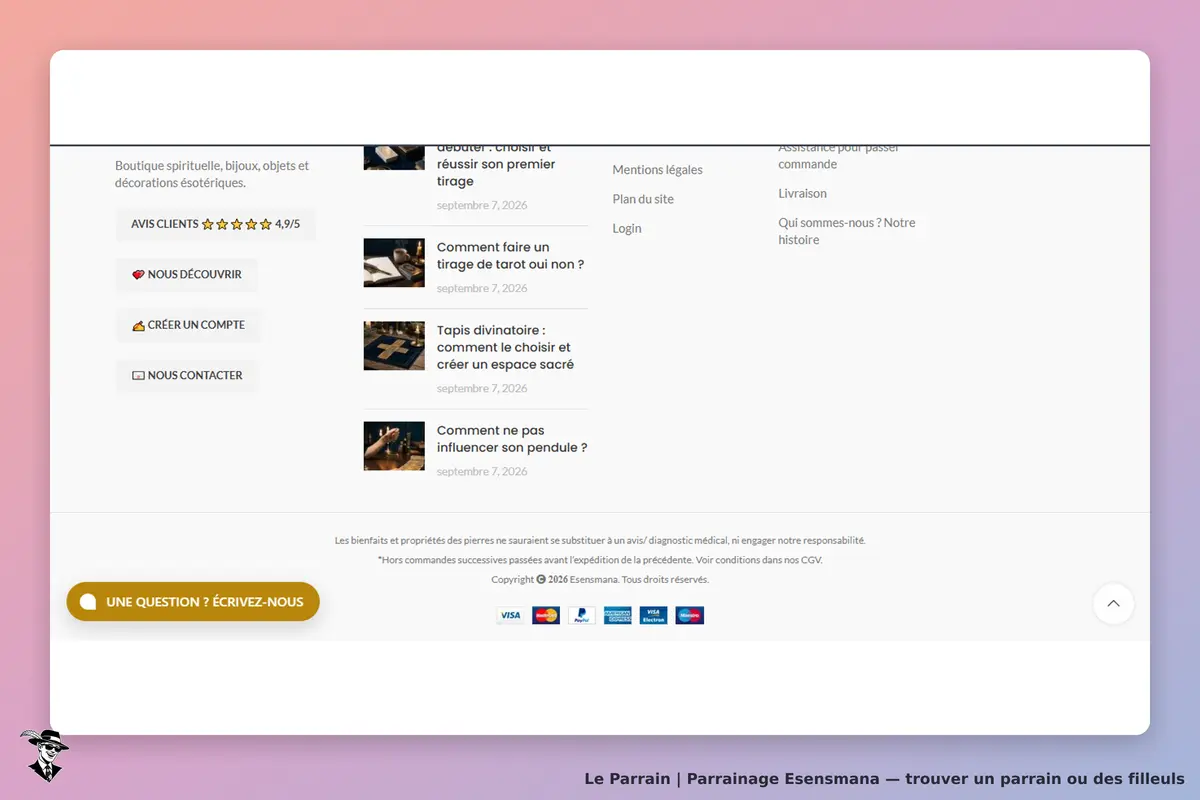Image resolution: width=1200 pixels, height=800 pixels.
Task: Open the Avis Clients 4,9/5 button
Action: [216, 225]
